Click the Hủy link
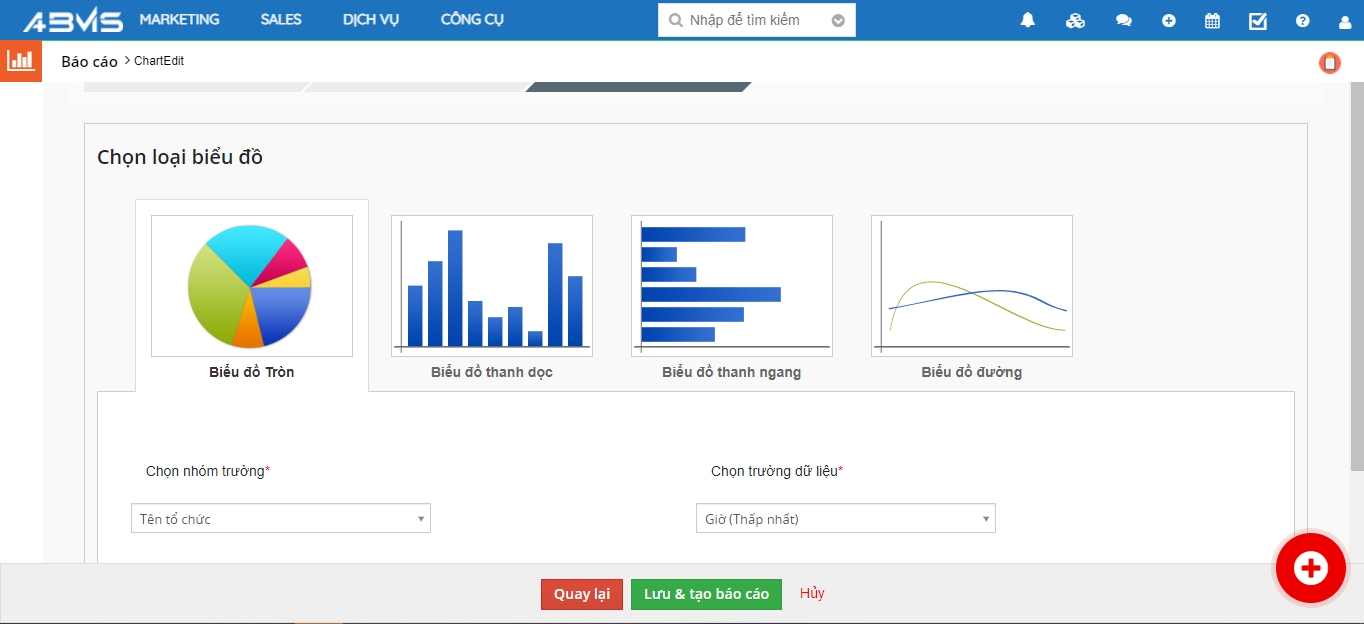 click(812, 593)
